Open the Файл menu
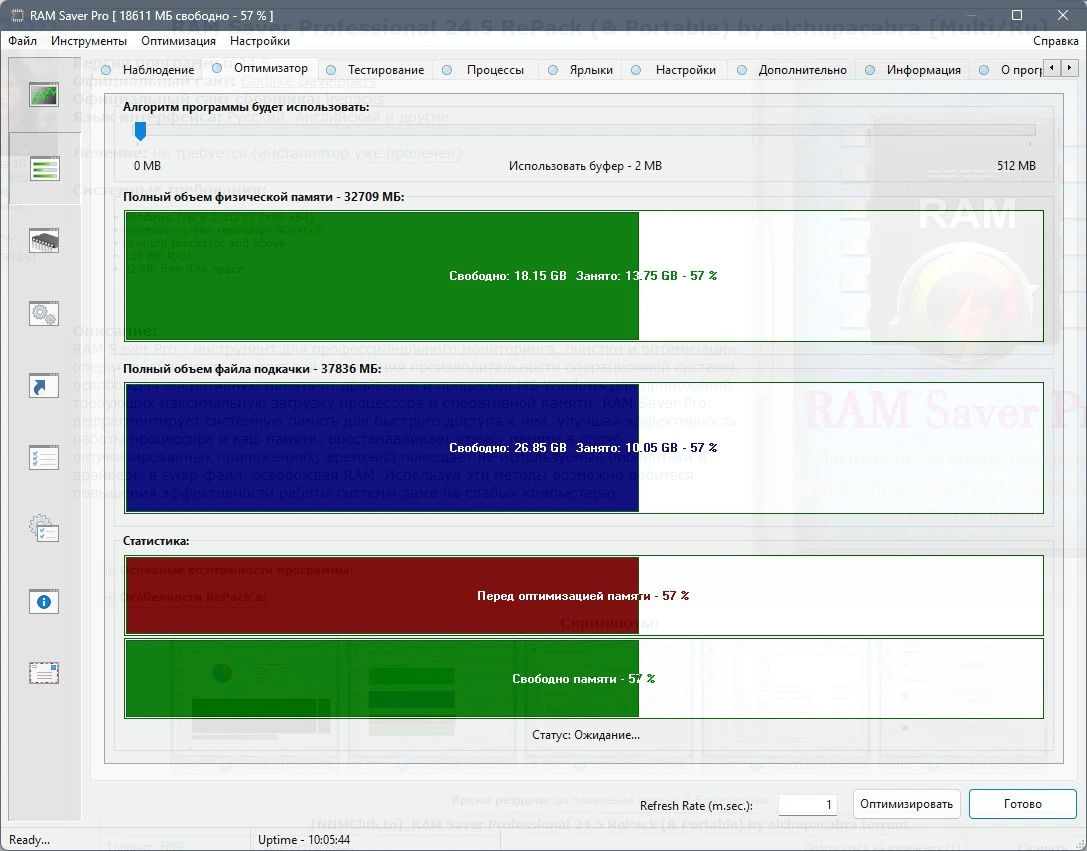The width and height of the screenshot is (1087, 851). [x=22, y=41]
